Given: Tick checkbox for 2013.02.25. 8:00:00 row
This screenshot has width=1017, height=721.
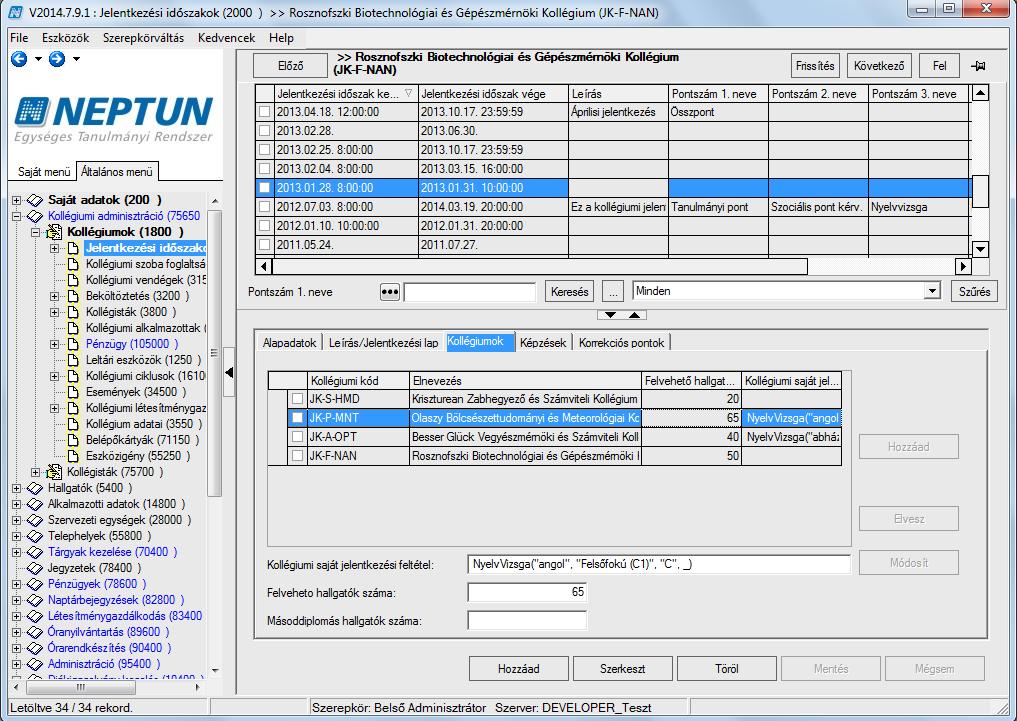Looking at the screenshot, I should pyautogui.click(x=265, y=150).
